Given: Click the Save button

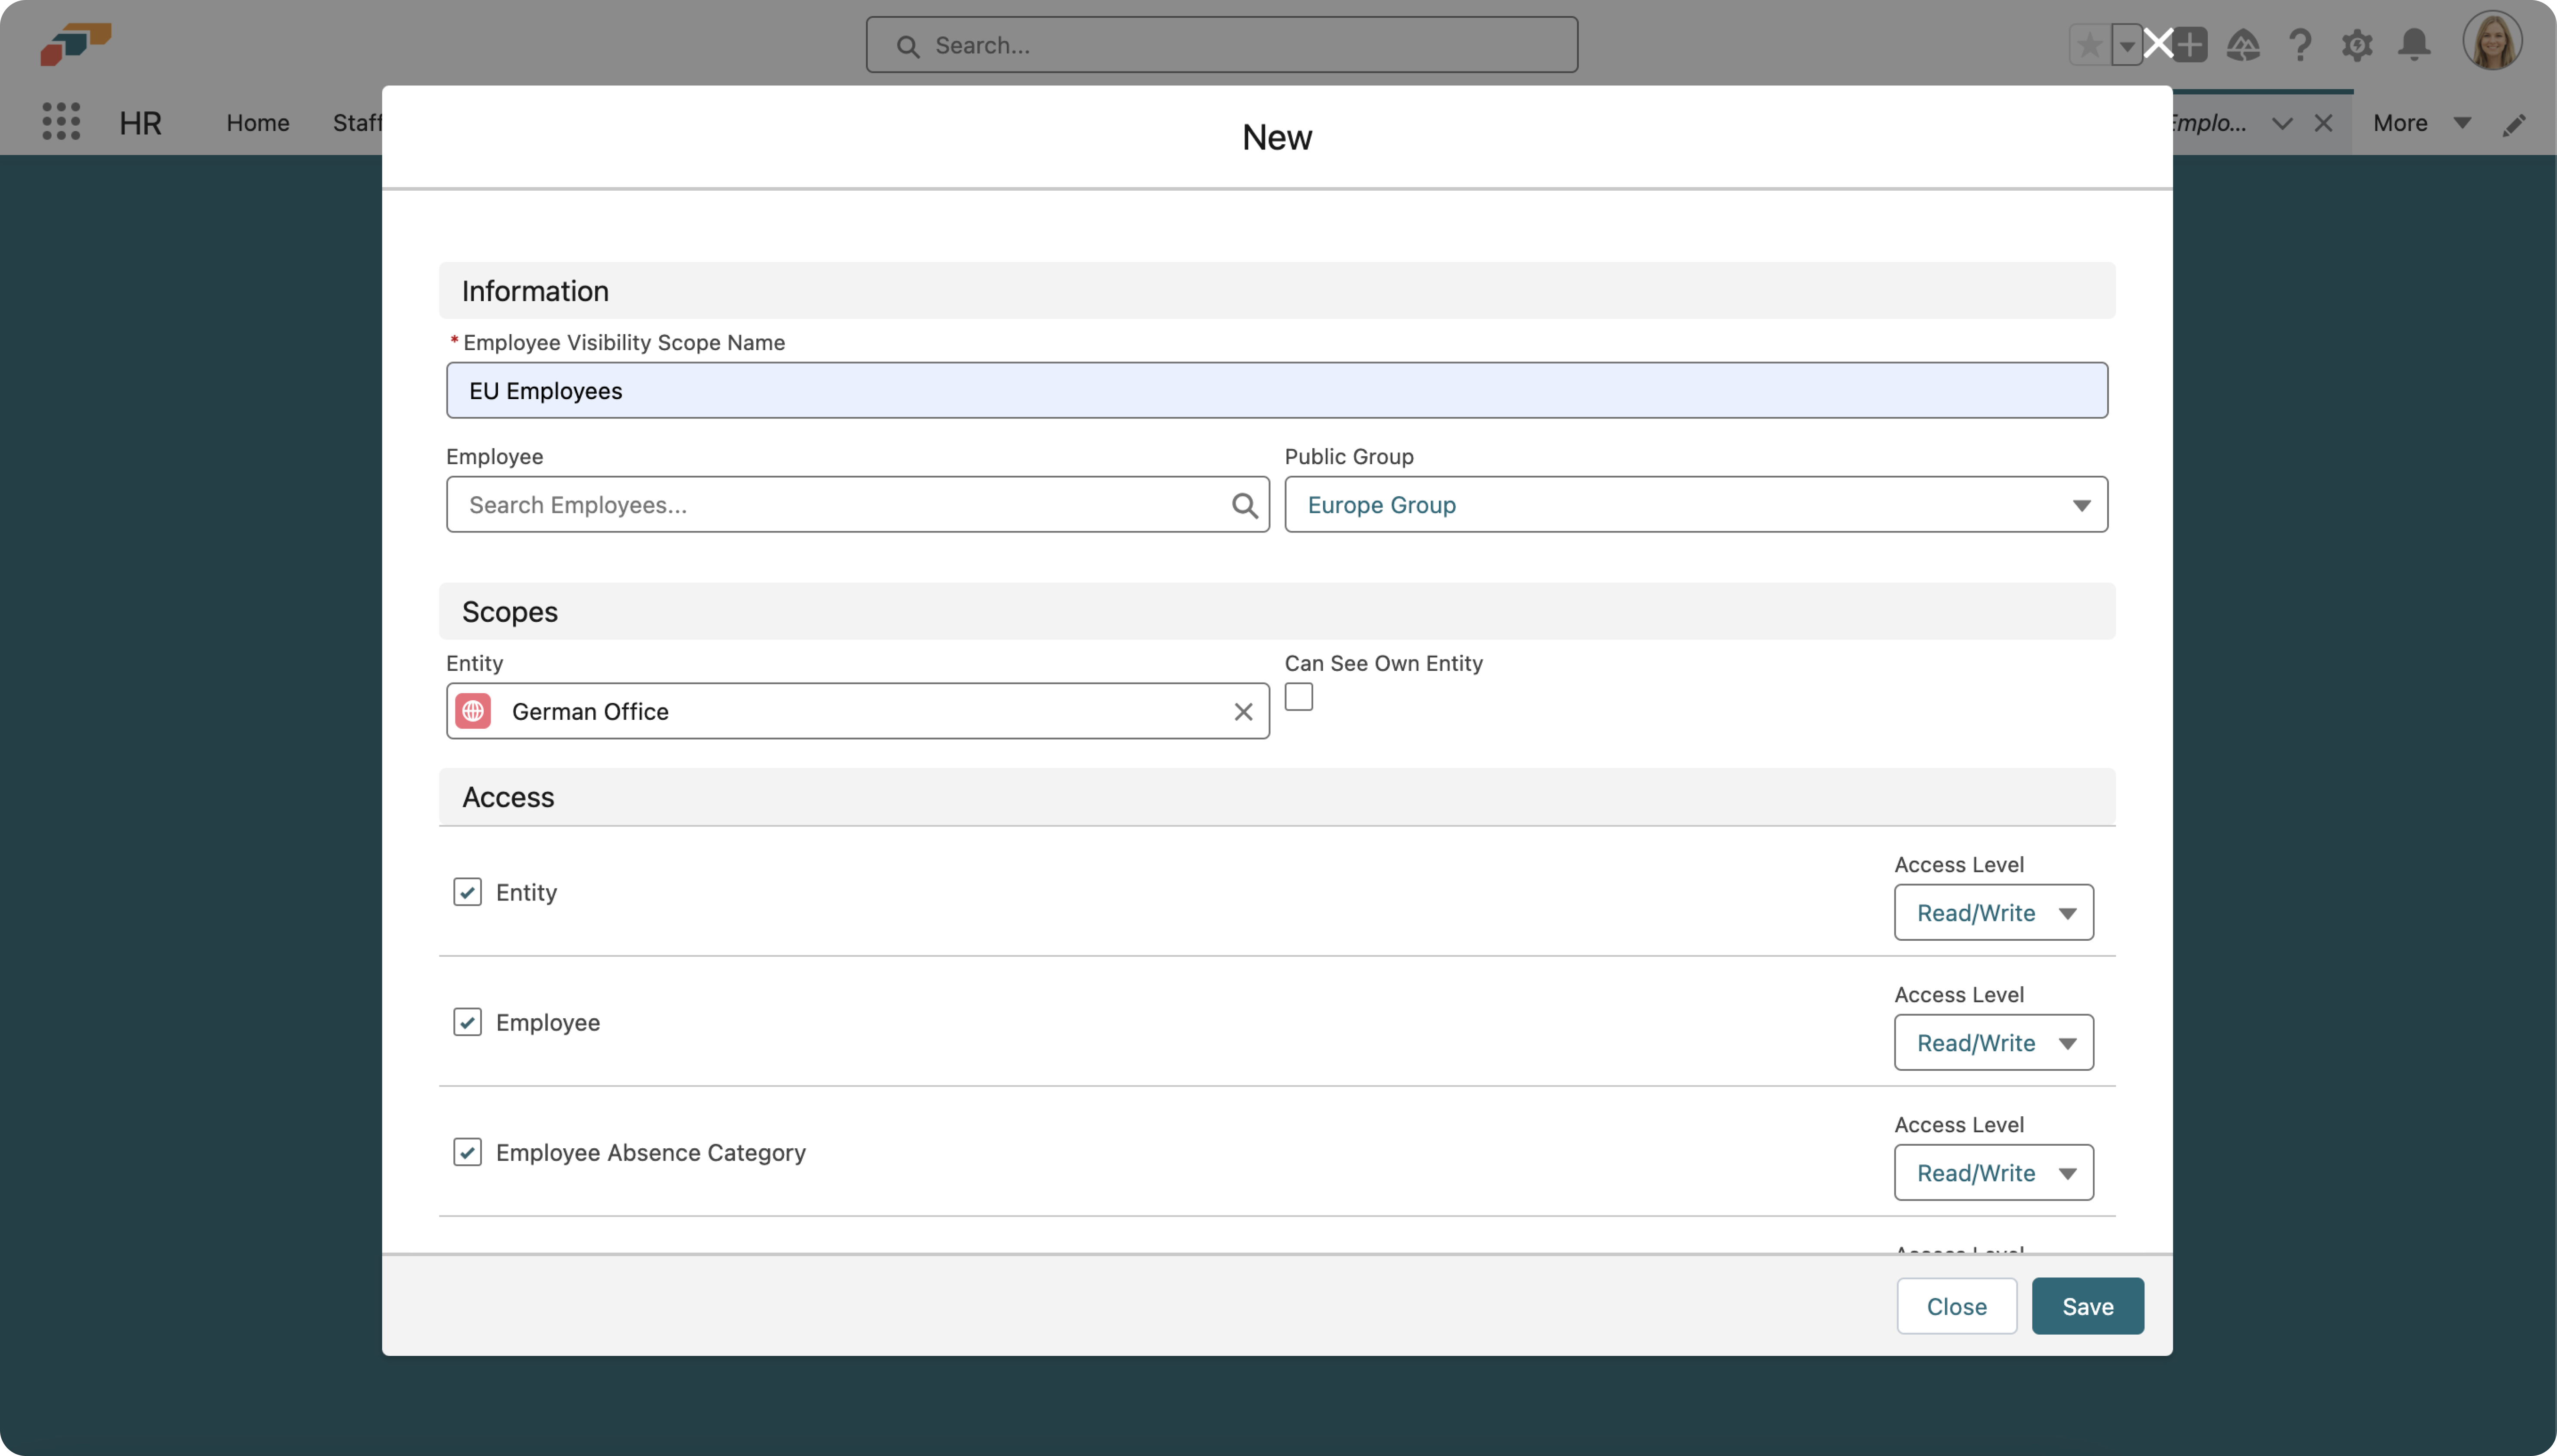Looking at the screenshot, I should 2087,1307.
